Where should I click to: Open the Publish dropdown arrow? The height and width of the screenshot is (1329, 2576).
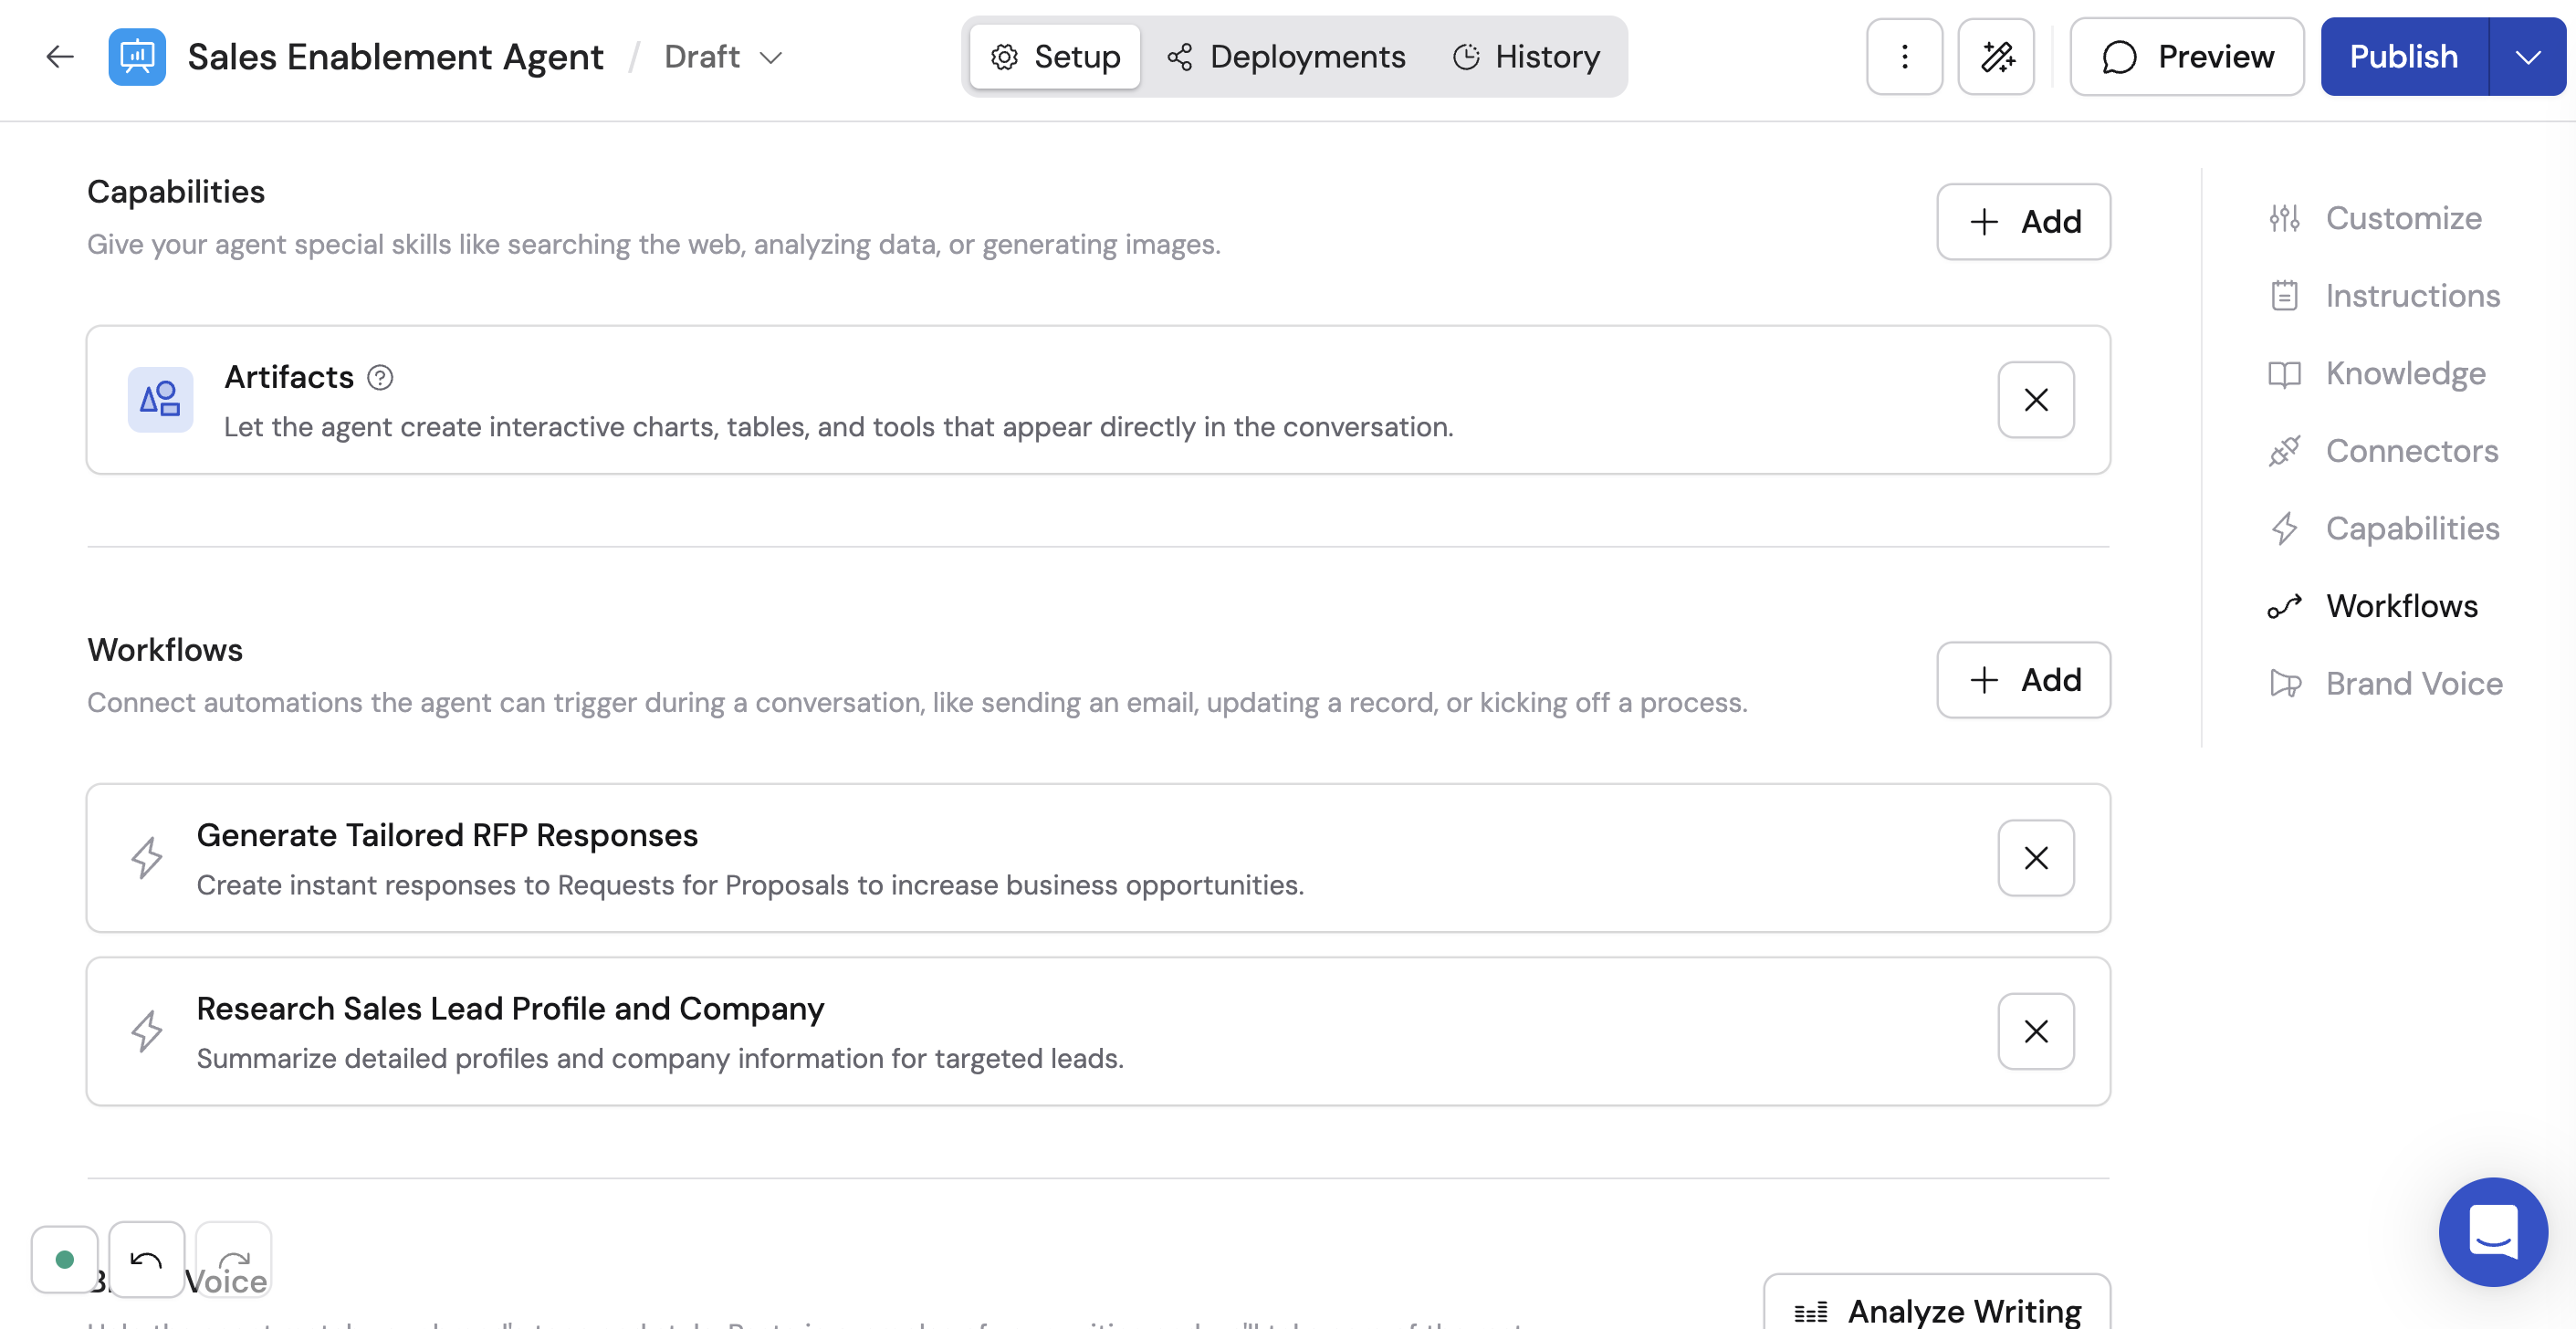coord(2527,57)
